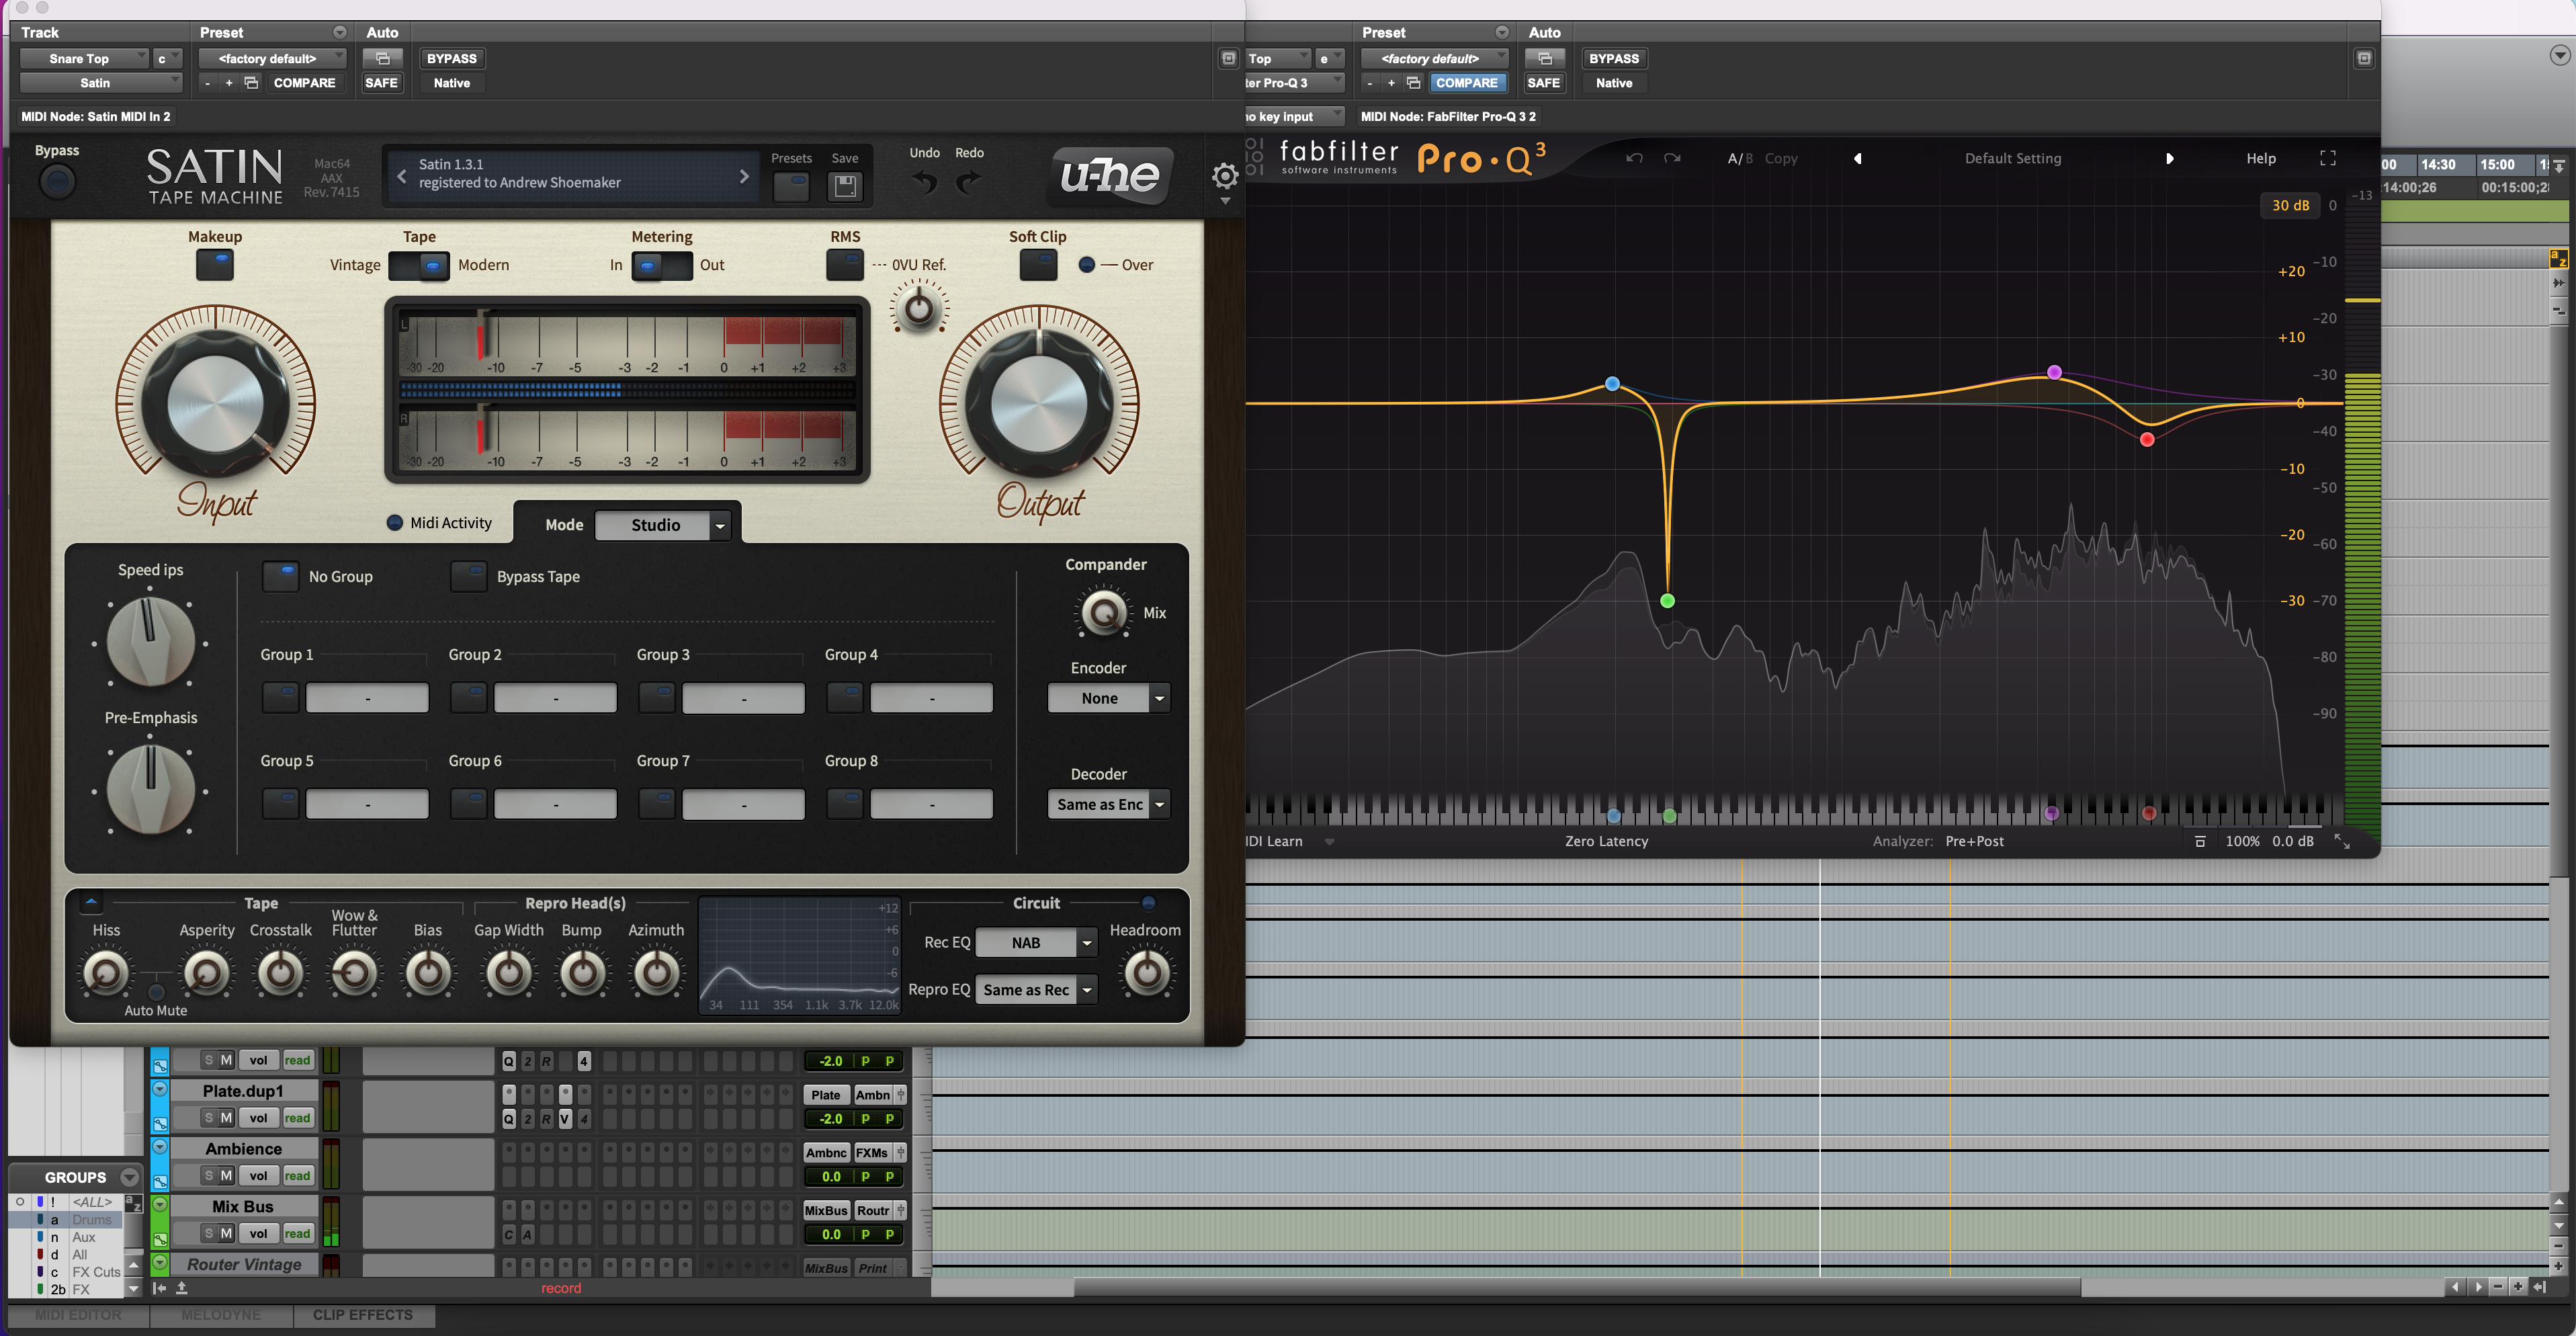Screen dimensions: 2576x1336
Task: Toggle the RMS metering switch
Action: [x=845, y=265]
